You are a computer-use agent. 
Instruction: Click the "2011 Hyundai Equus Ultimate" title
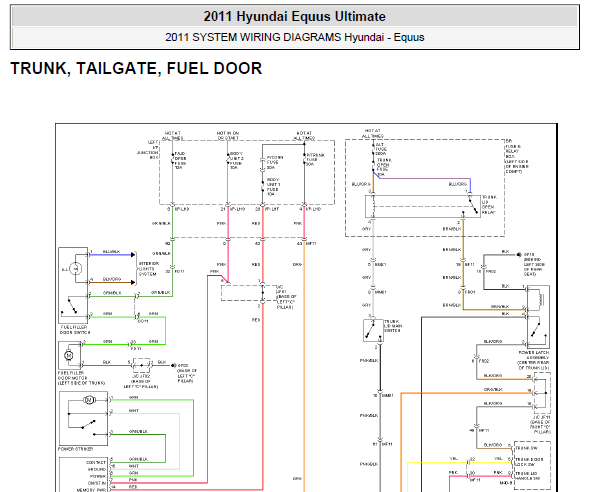point(294,17)
